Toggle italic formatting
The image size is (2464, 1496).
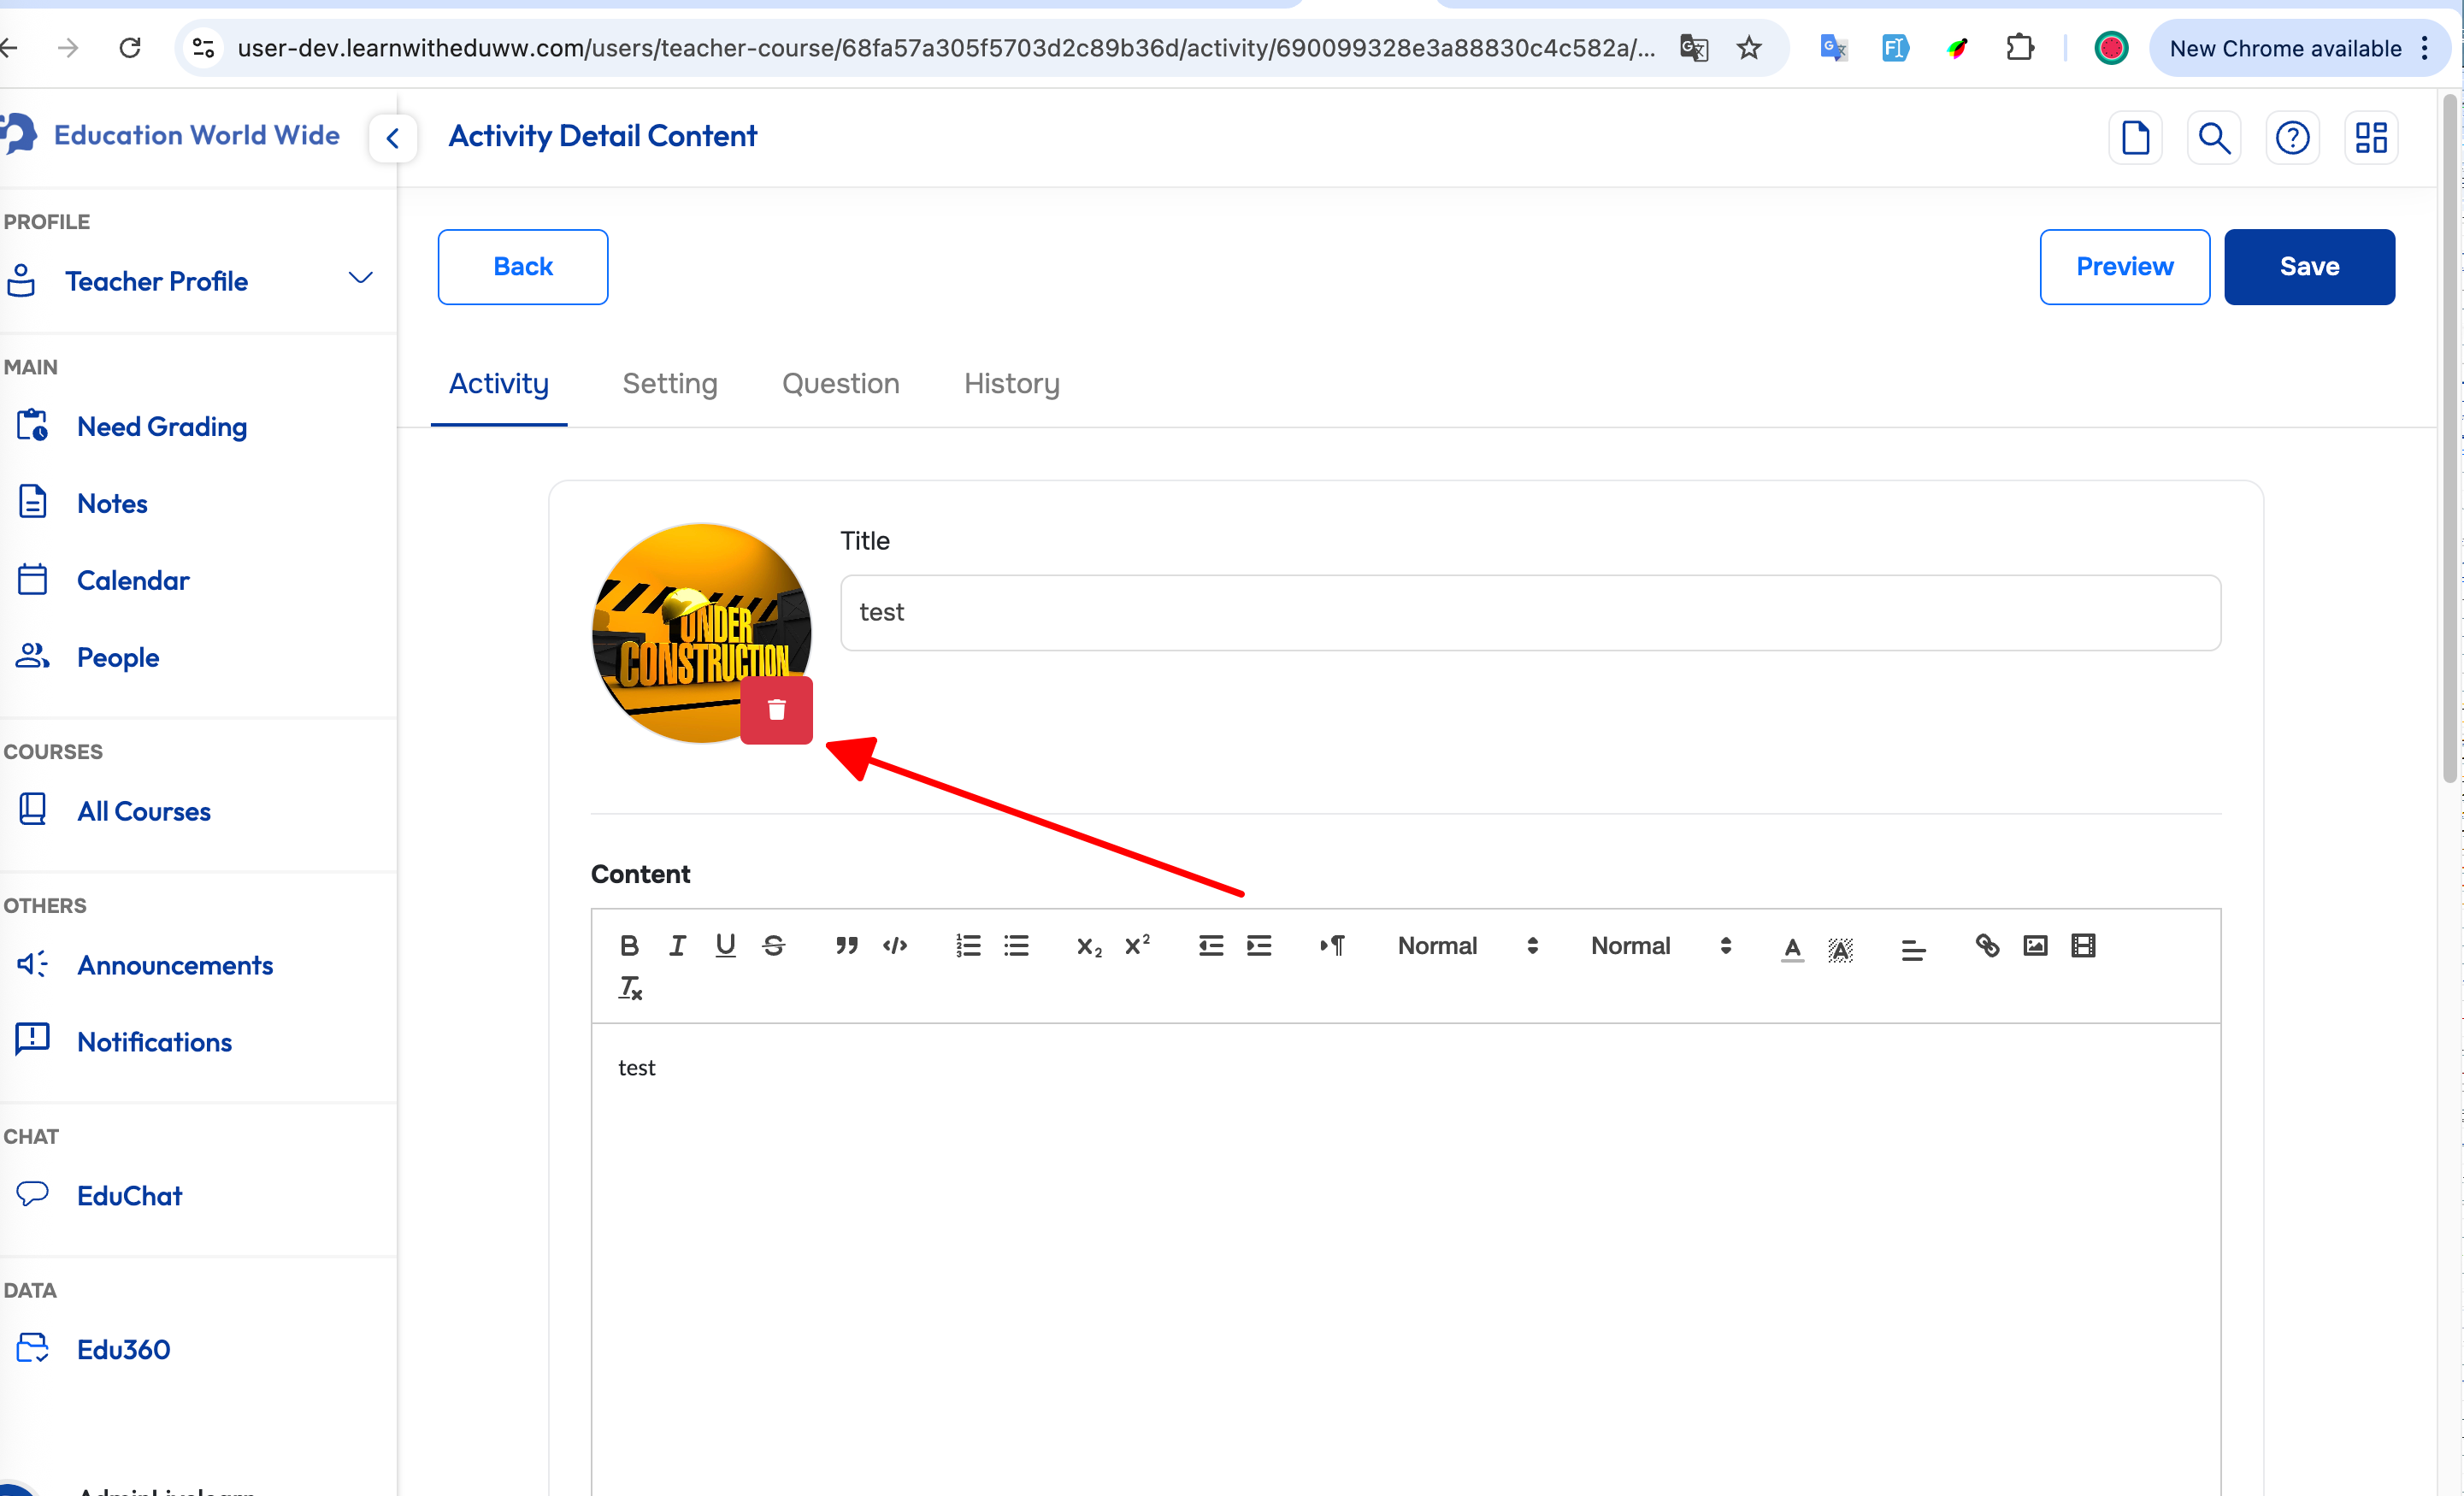677,945
